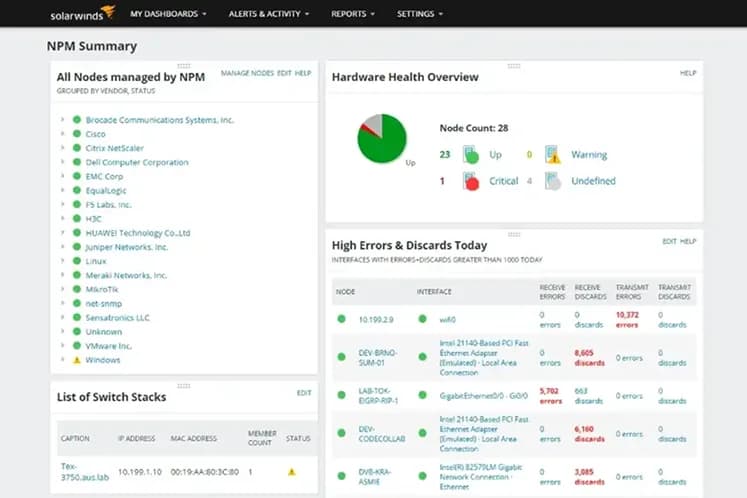Click Edit in List of Switch Stacks
Screen dimensions: 747x498
click(x=304, y=393)
